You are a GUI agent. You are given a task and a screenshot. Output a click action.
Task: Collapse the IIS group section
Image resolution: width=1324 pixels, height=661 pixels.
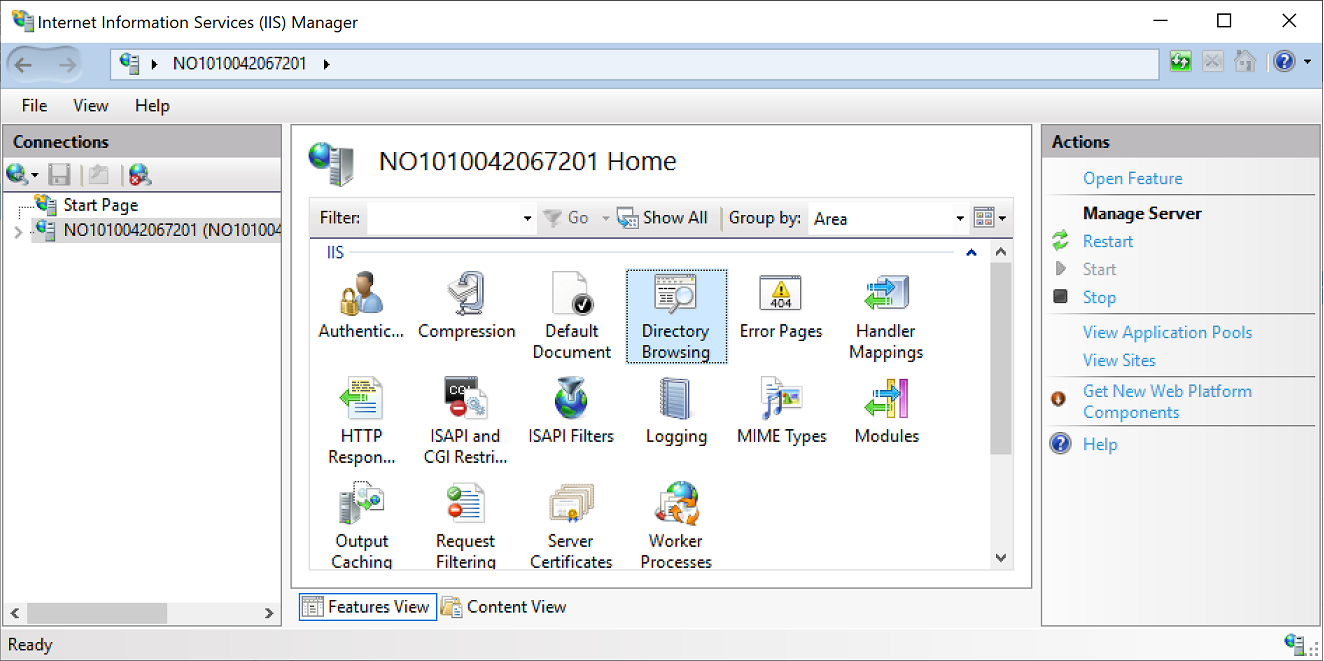[x=971, y=253]
